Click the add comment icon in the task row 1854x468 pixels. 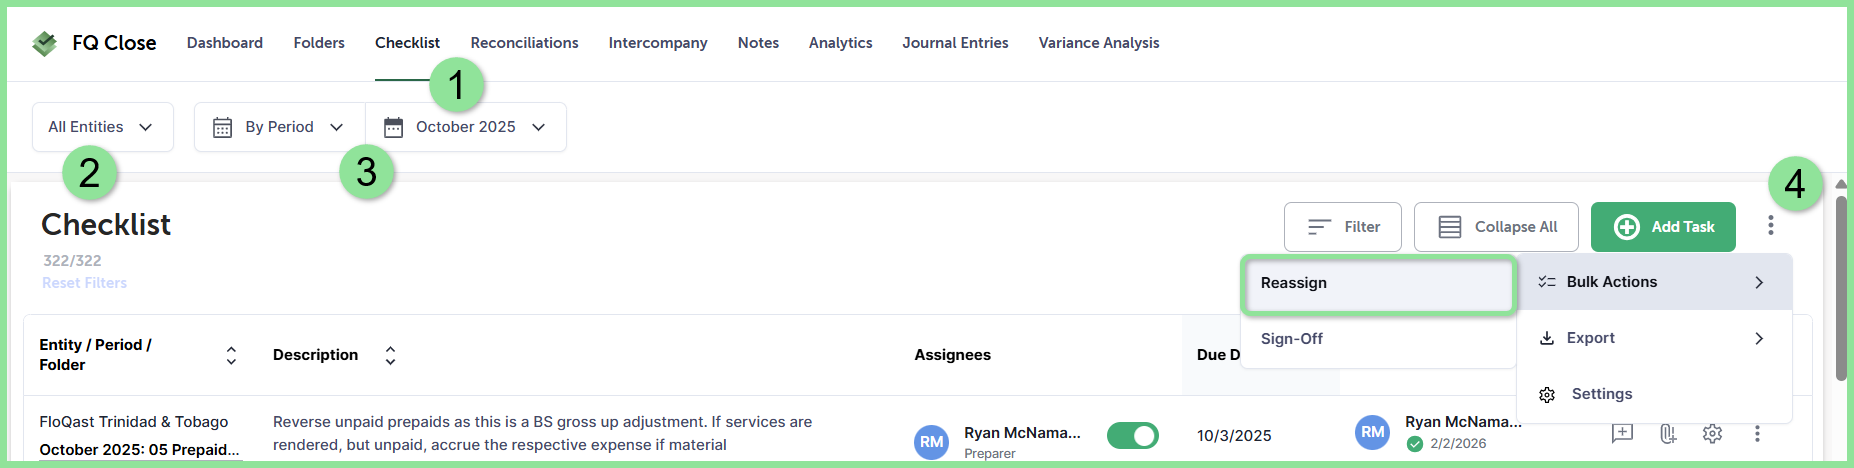(1622, 433)
